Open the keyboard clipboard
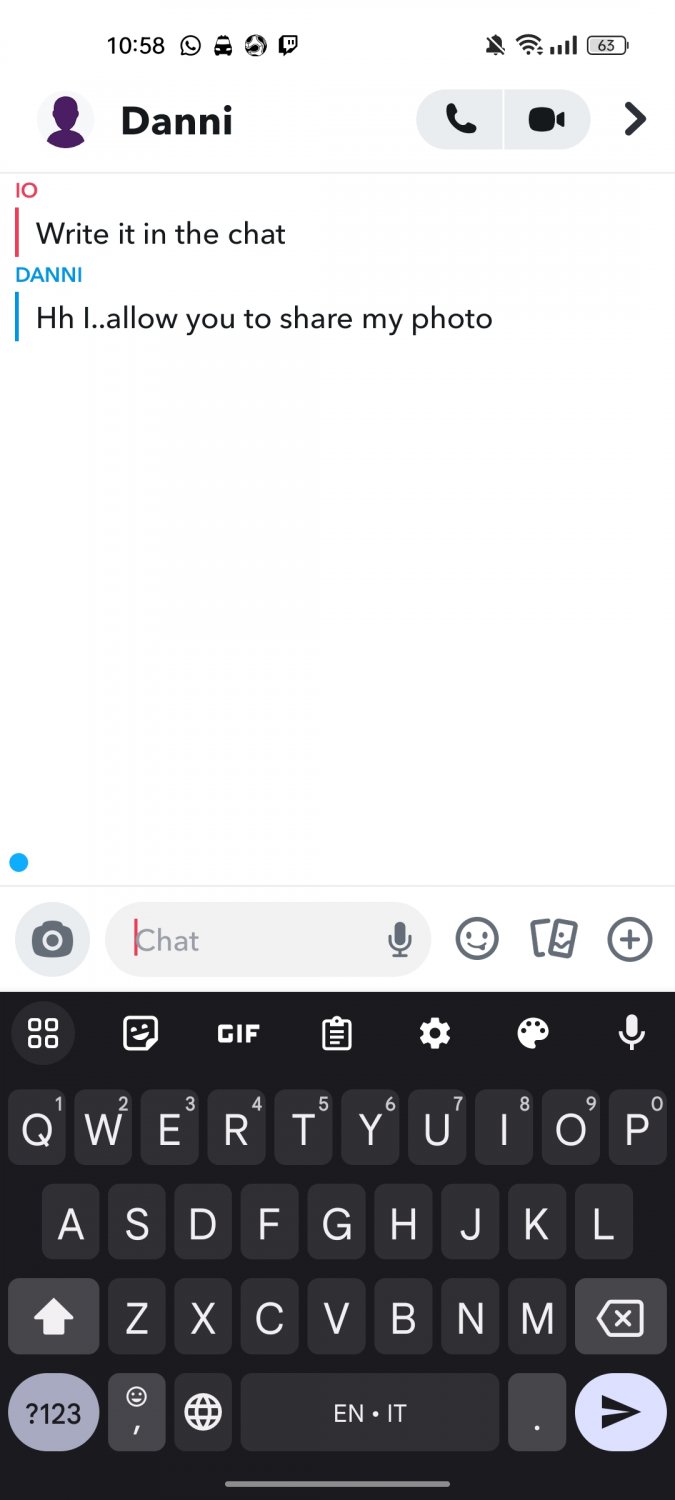Image resolution: width=675 pixels, height=1500 pixels. tap(337, 1033)
